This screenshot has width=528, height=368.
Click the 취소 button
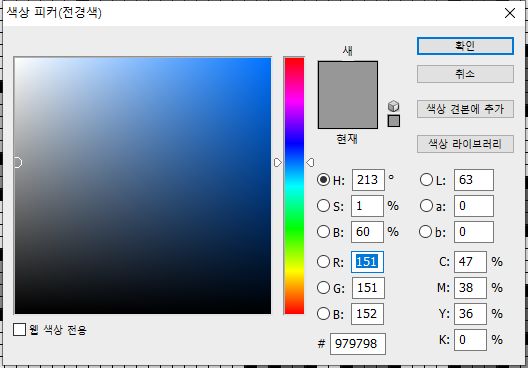click(x=465, y=74)
